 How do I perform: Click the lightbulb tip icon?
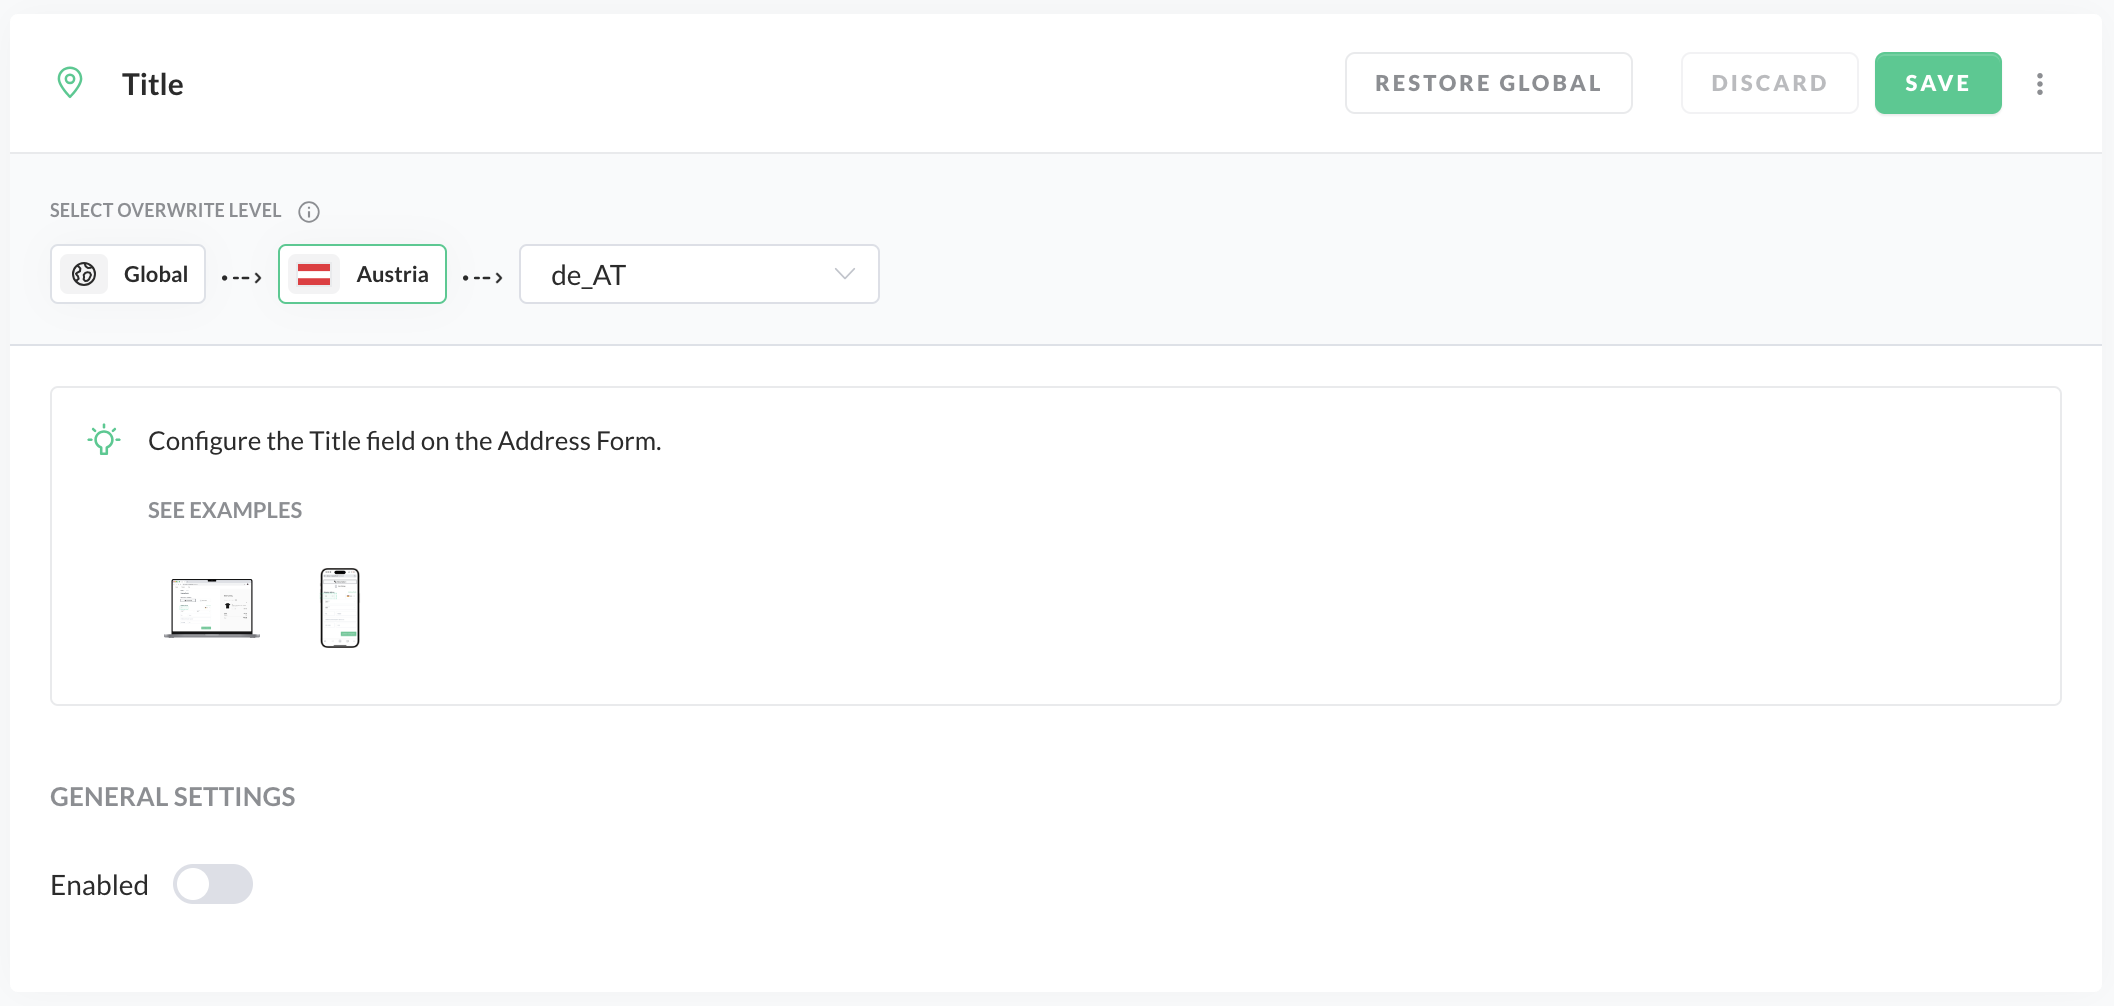point(104,440)
